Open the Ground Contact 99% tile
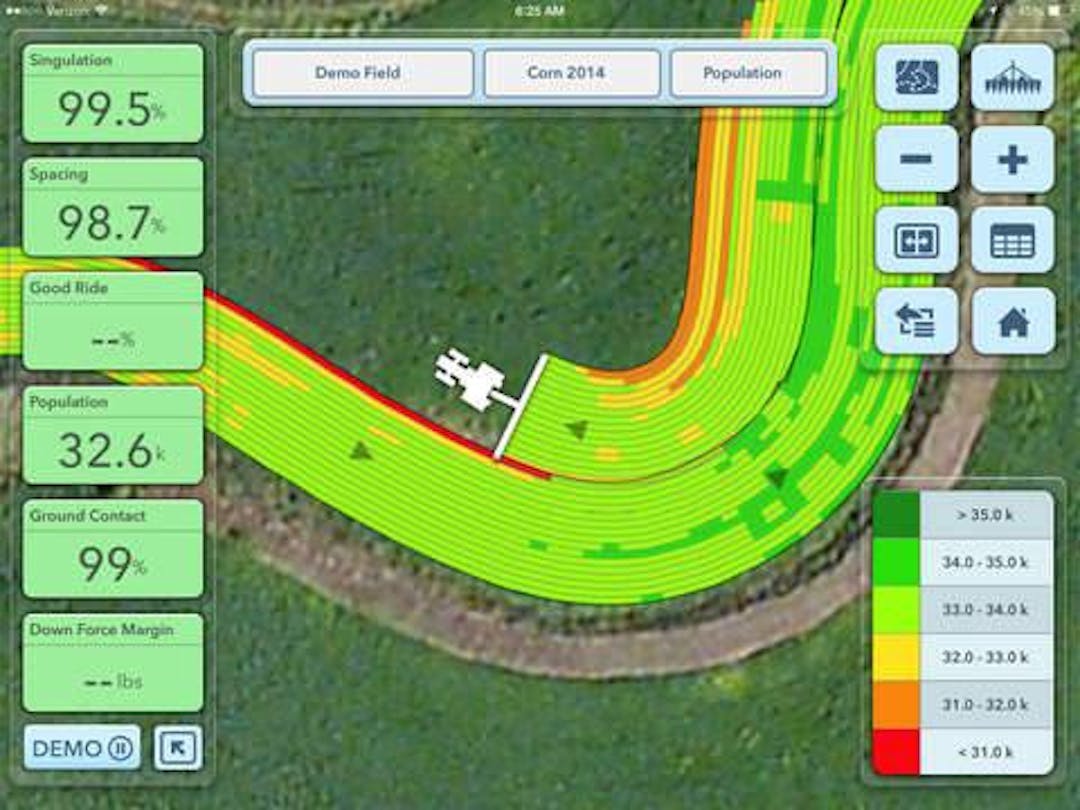 (112, 550)
